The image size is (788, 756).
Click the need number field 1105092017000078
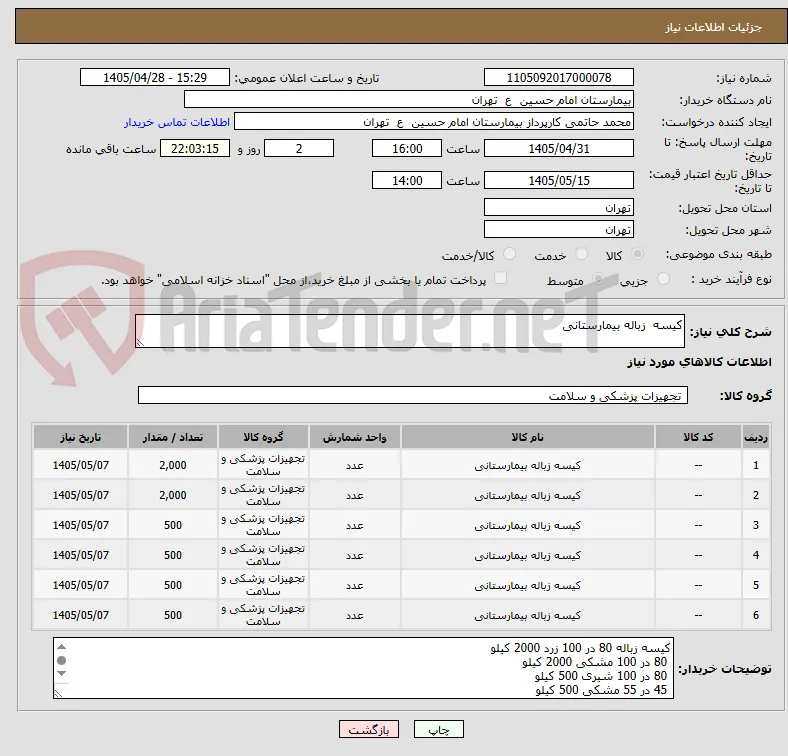point(558,78)
